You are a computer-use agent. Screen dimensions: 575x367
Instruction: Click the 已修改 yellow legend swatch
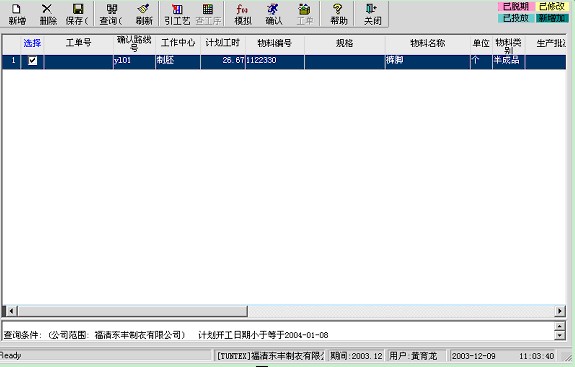pyautogui.click(x=552, y=7)
